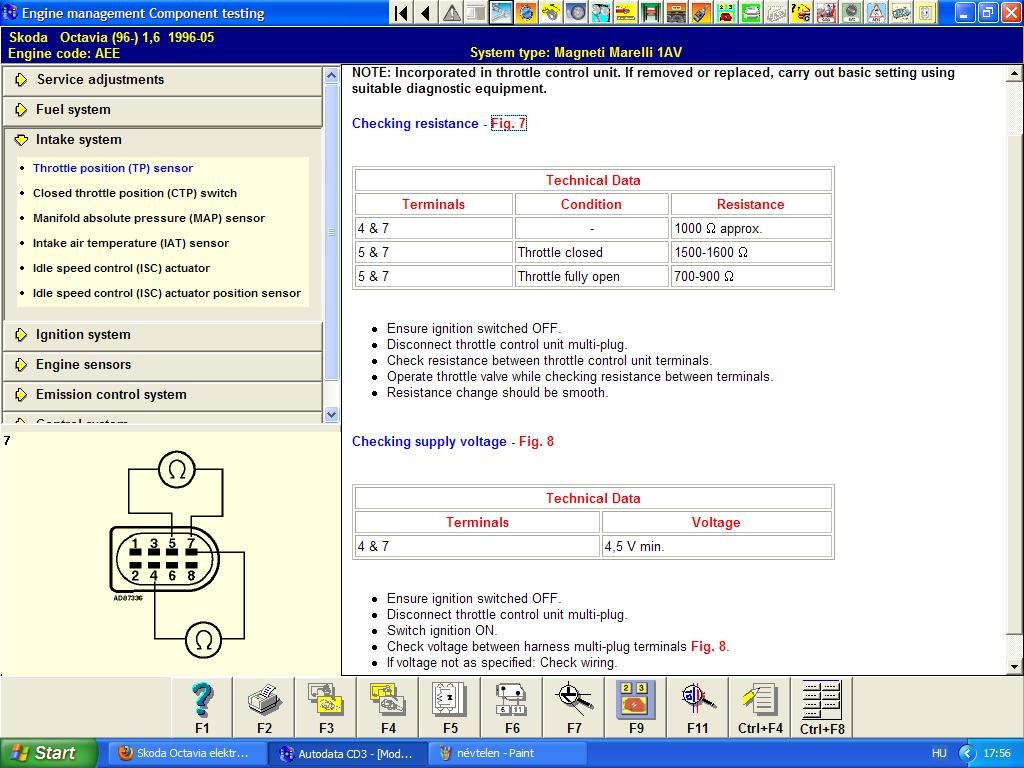Viewport: 1024px width, 768px height.
Task: Open notes with the Ctrl+F4 button
Action: tap(760, 708)
